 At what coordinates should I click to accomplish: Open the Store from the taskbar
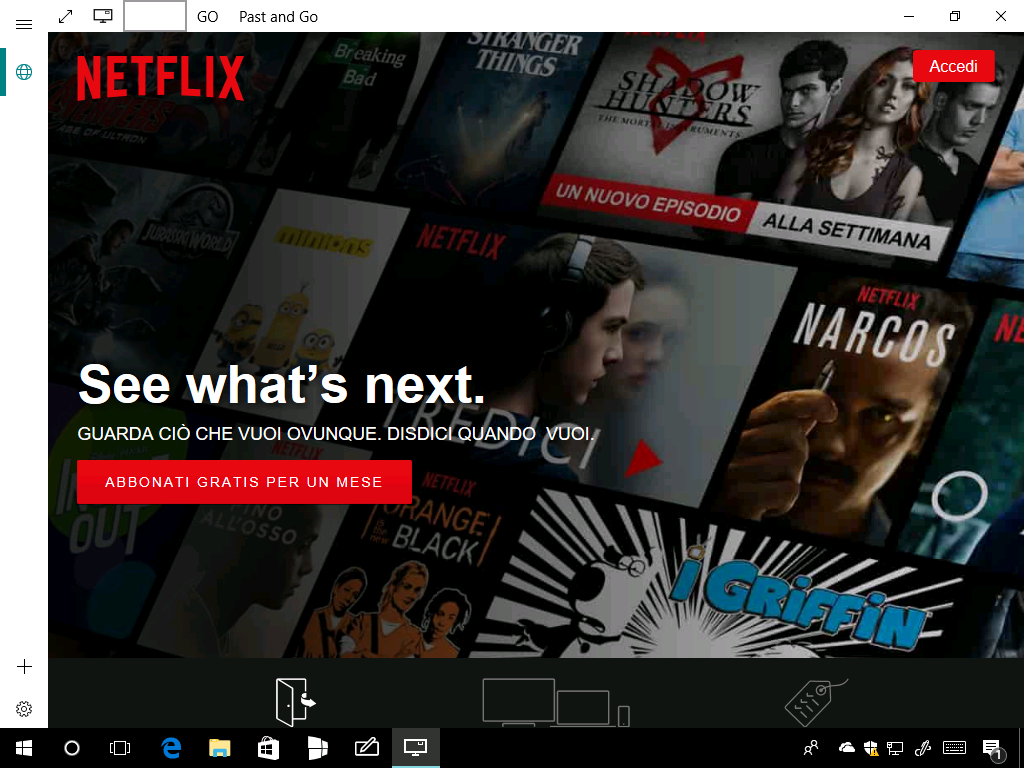click(x=268, y=748)
